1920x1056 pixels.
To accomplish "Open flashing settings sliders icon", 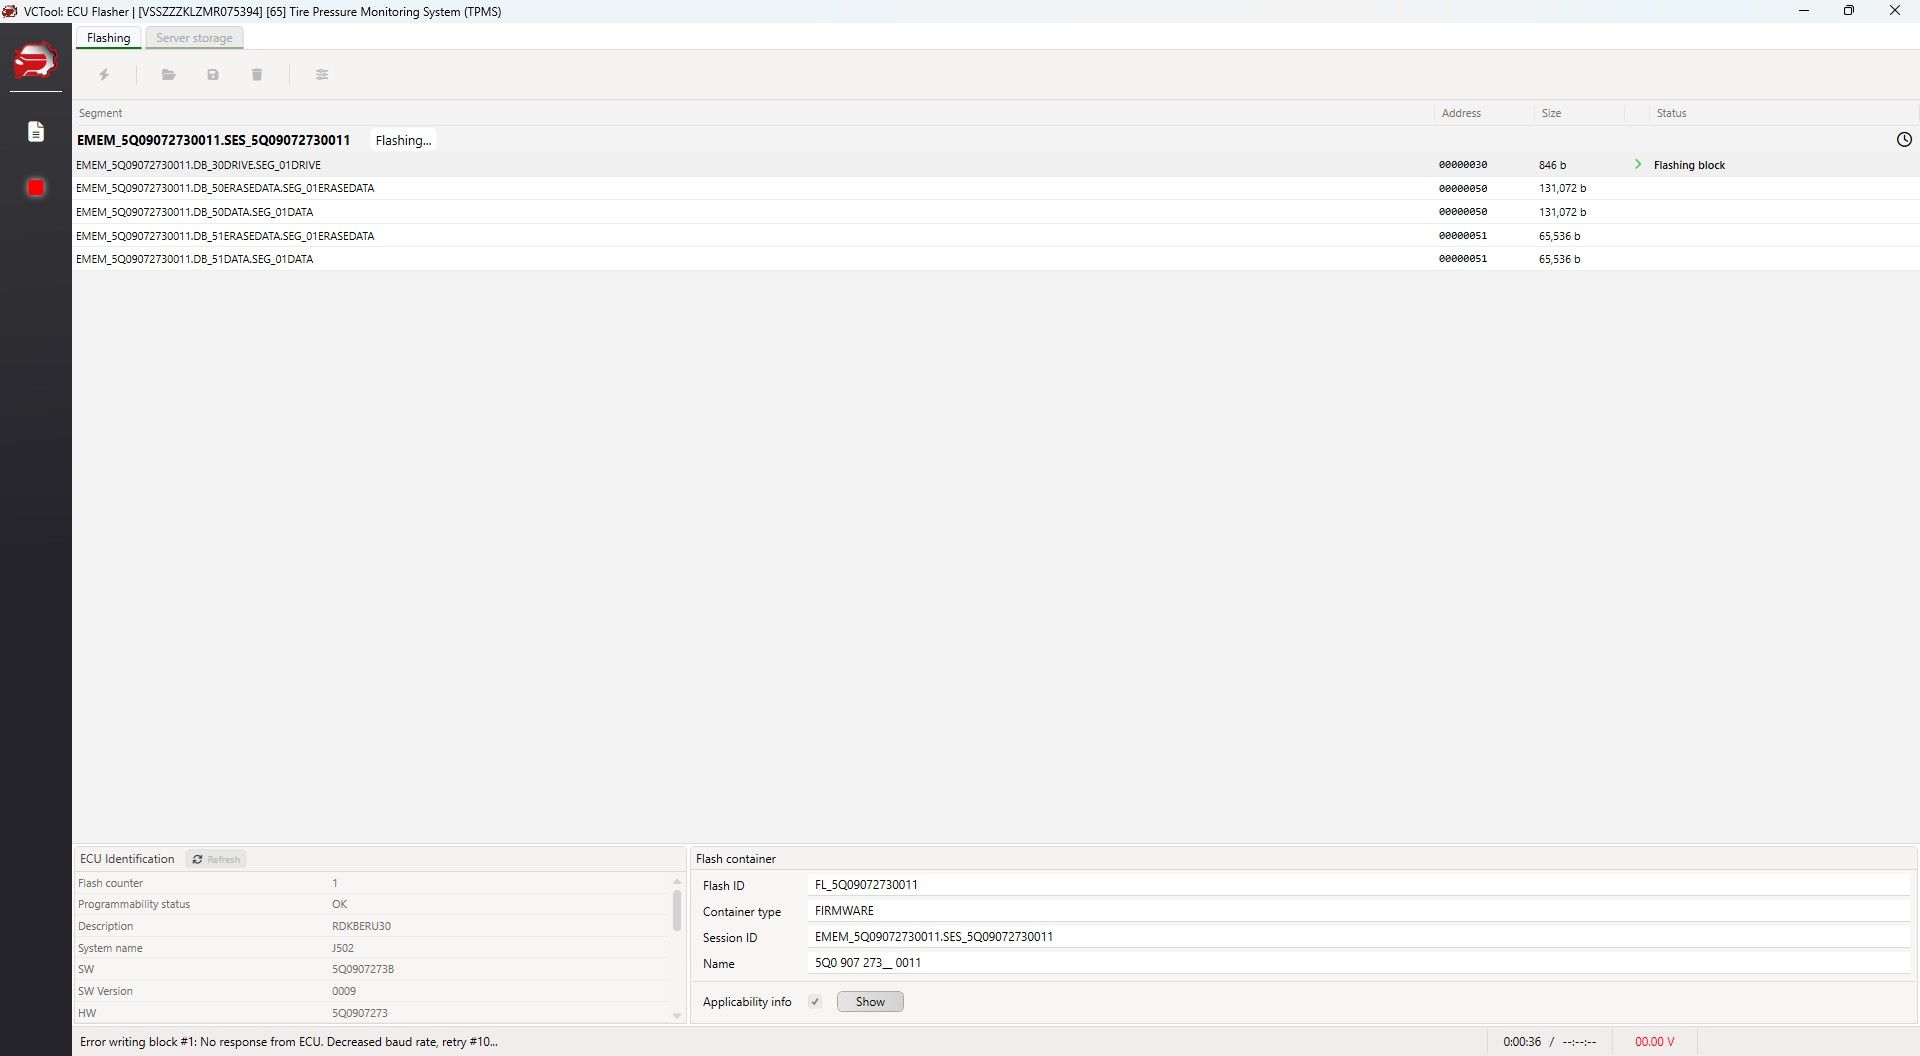I will [x=322, y=75].
